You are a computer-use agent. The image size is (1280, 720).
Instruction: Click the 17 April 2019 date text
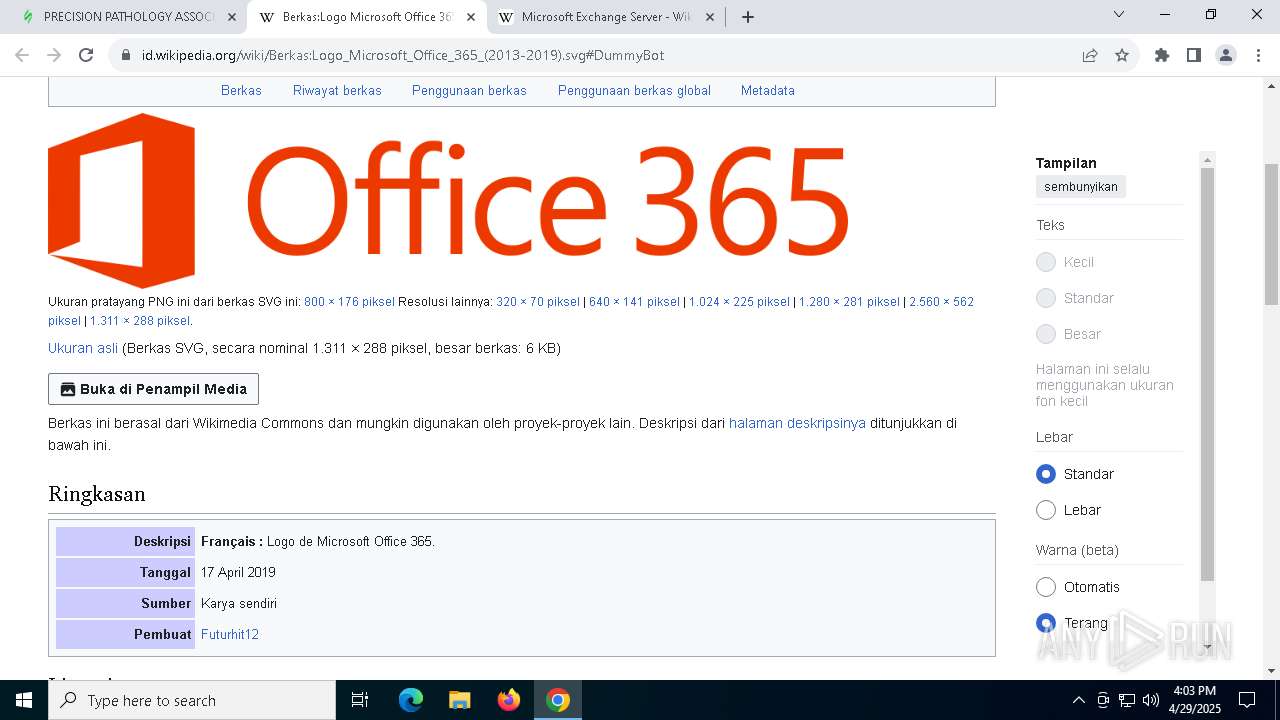tap(238, 572)
